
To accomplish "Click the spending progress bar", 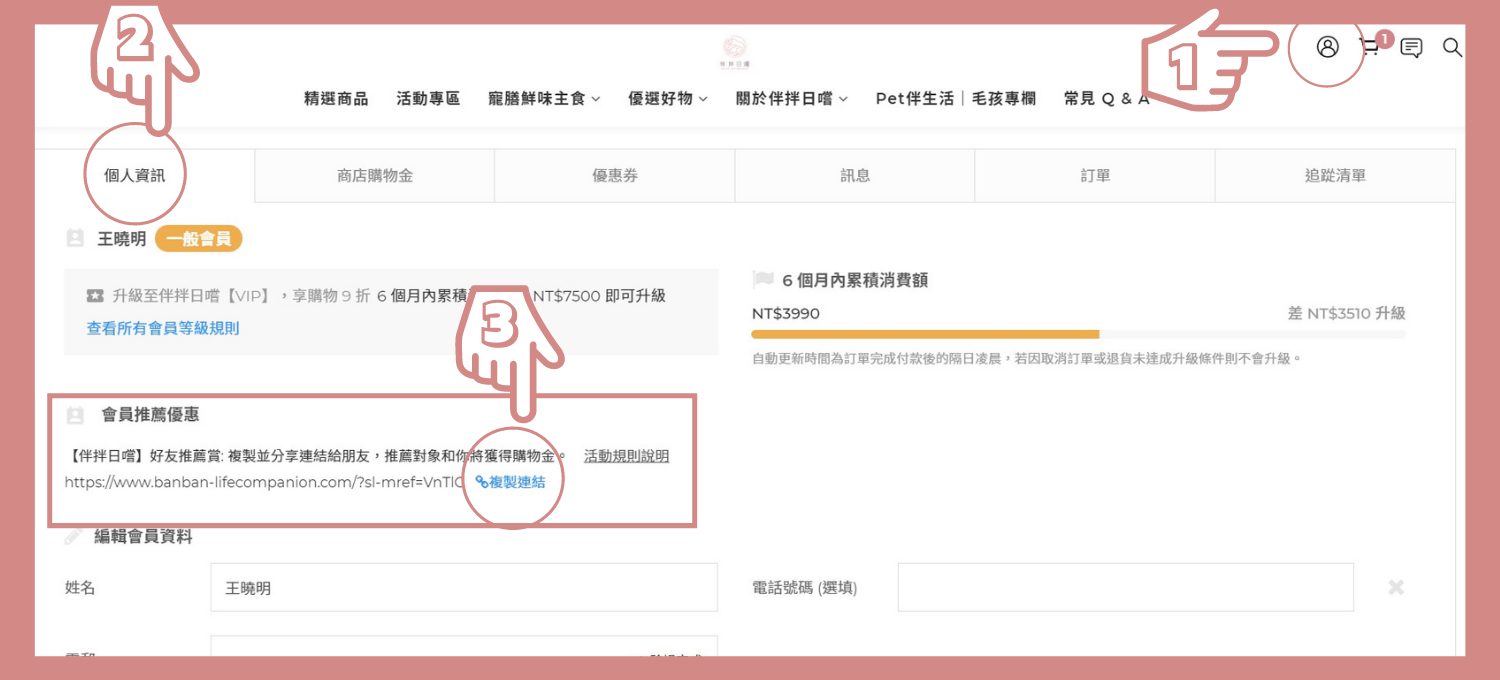I will (x=1078, y=334).
